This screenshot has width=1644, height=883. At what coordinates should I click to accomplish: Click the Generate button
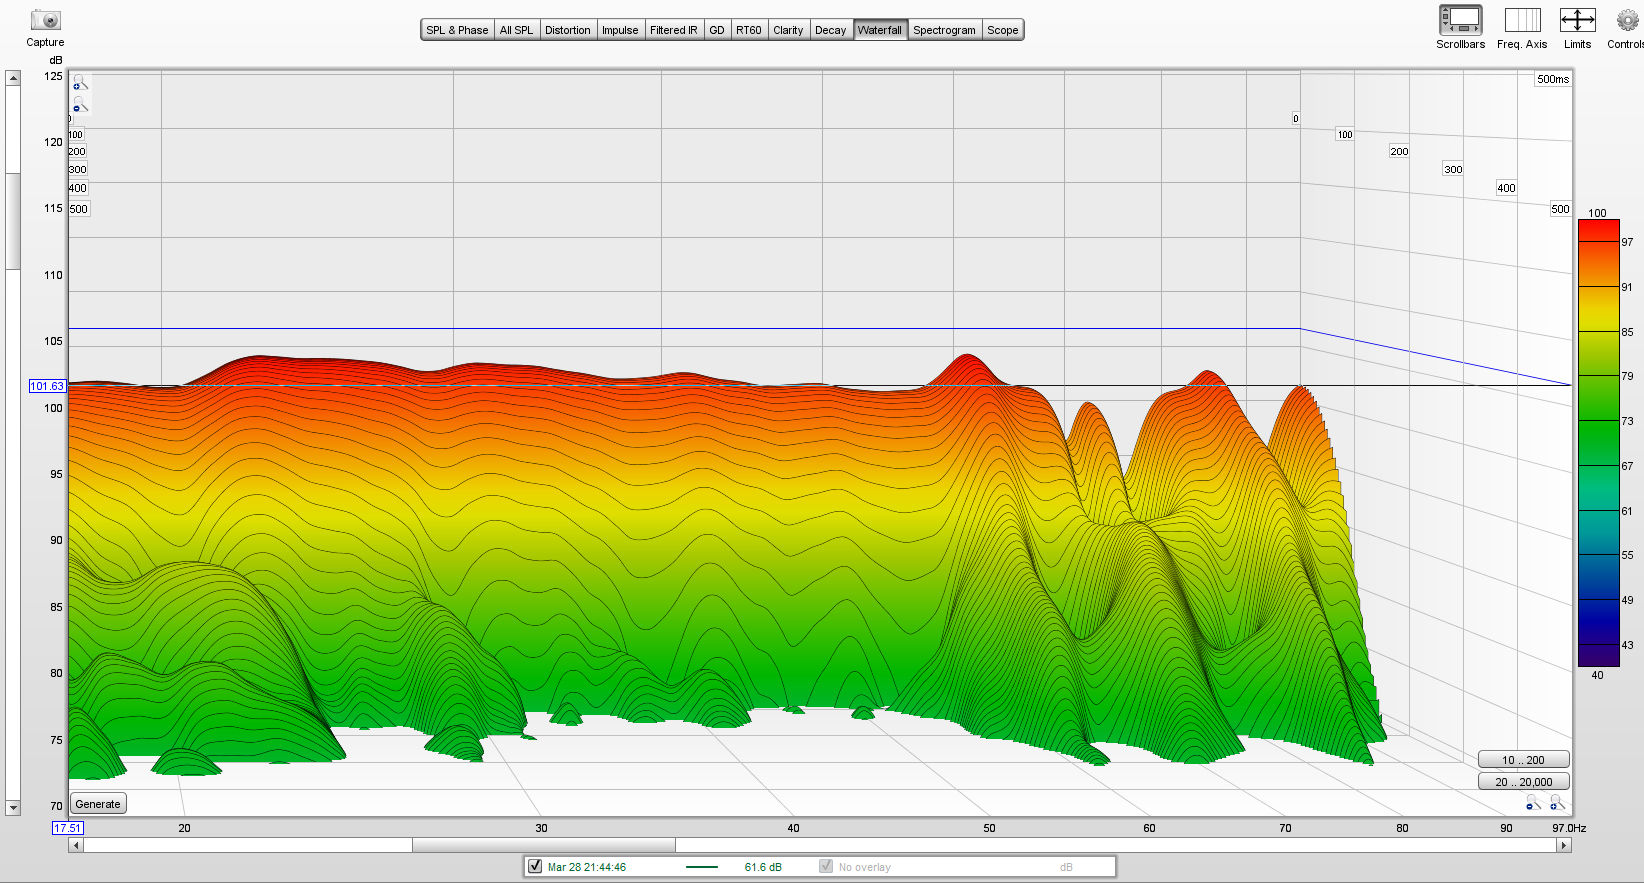[x=98, y=804]
